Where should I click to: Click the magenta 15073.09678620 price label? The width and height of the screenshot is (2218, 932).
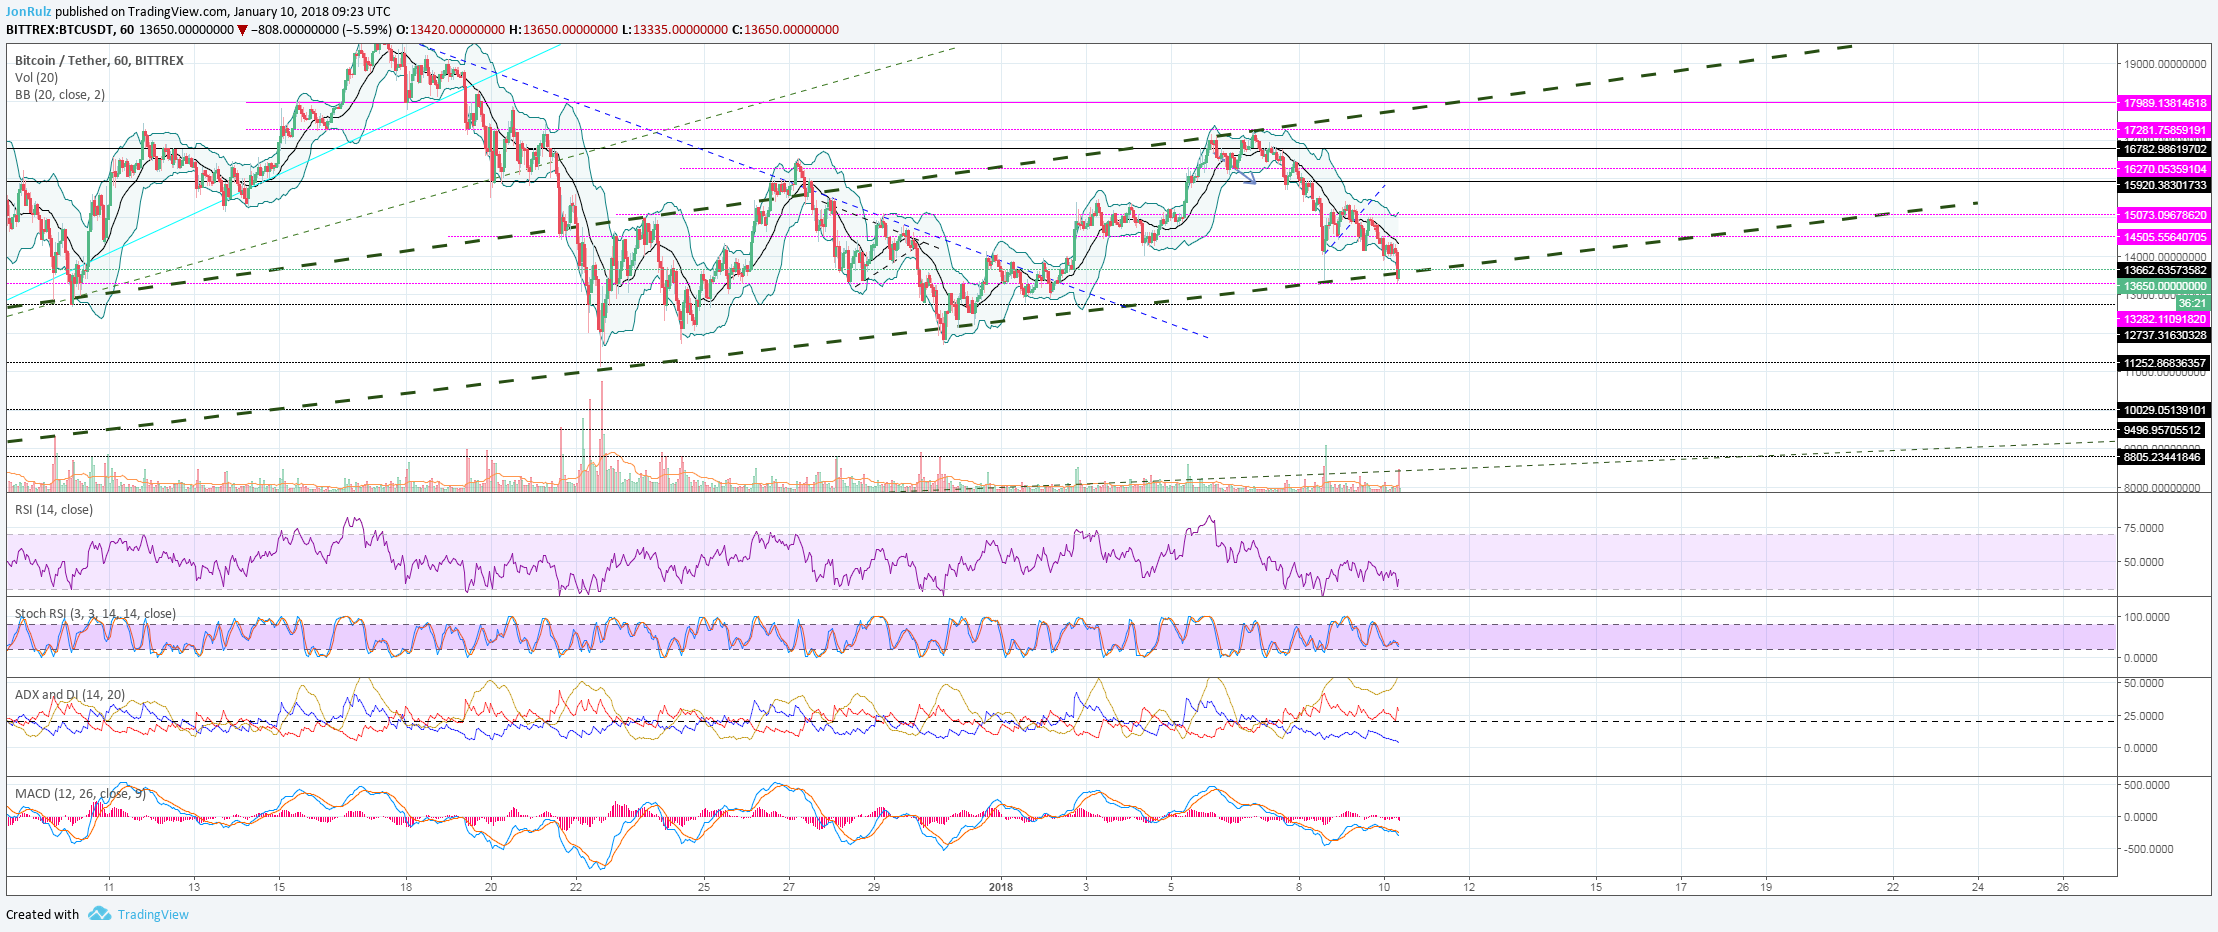[x=2164, y=215]
